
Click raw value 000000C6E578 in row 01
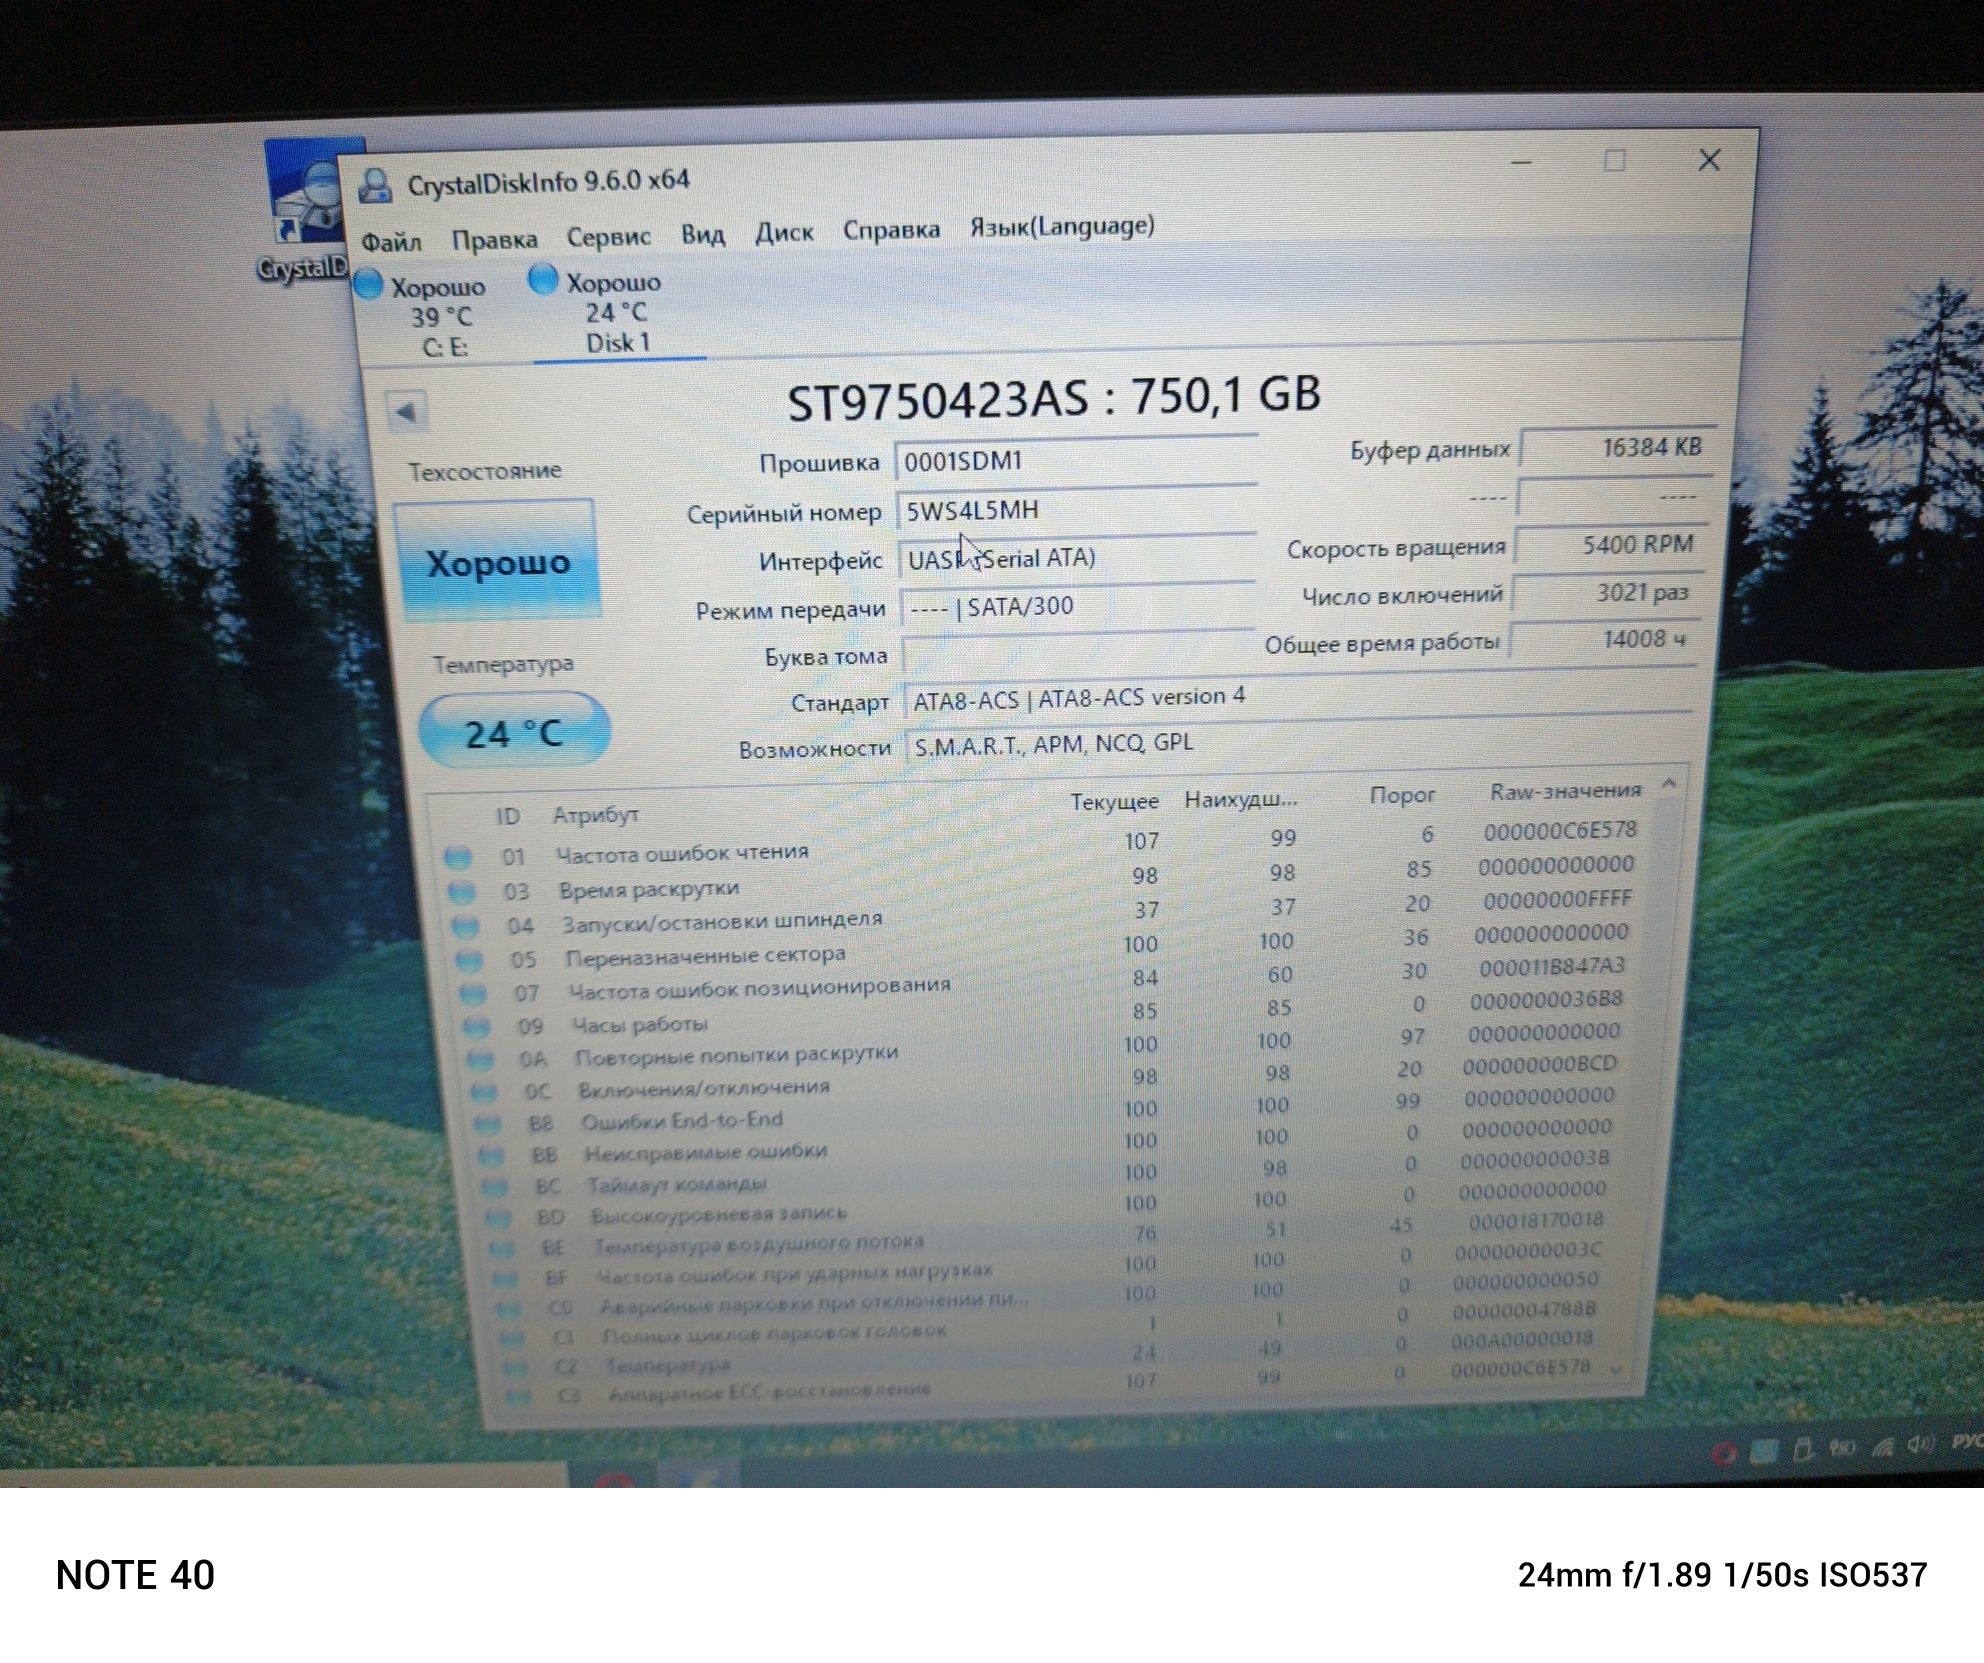[x=1560, y=831]
